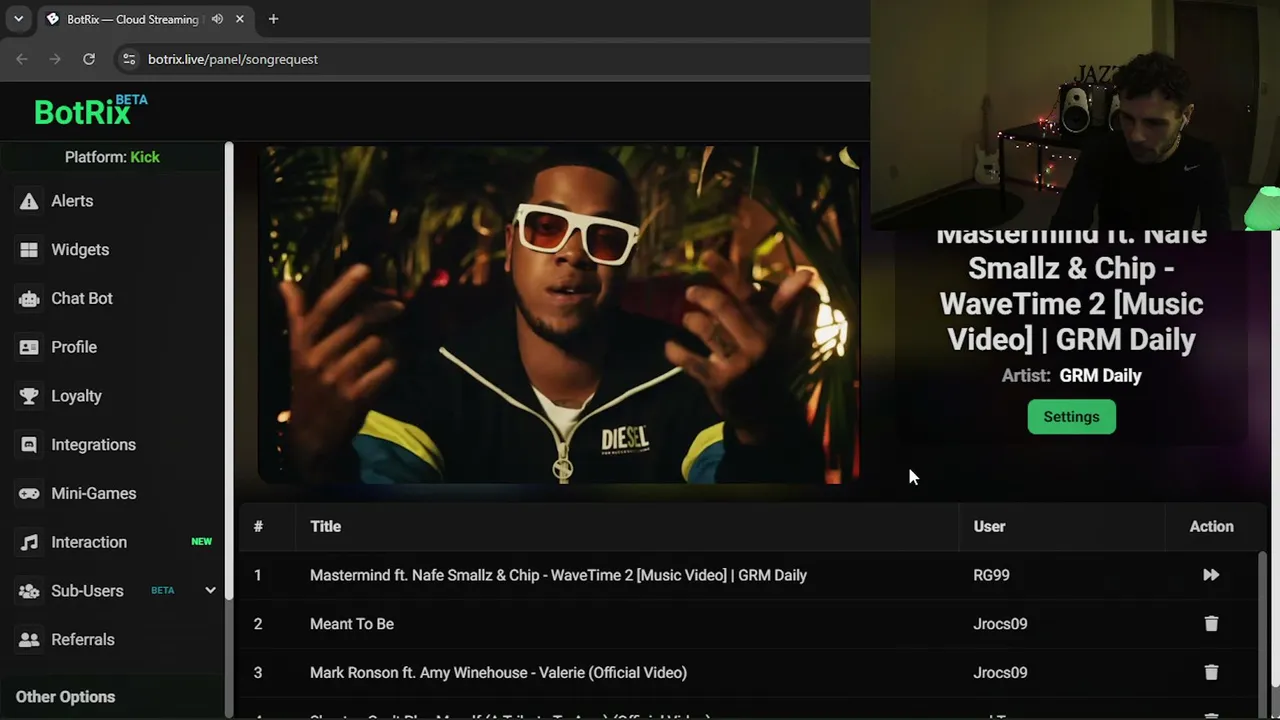This screenshot has height=720, width=1280.
Task: Close the BotRix browser tab
Action: (x=240, y=19)
